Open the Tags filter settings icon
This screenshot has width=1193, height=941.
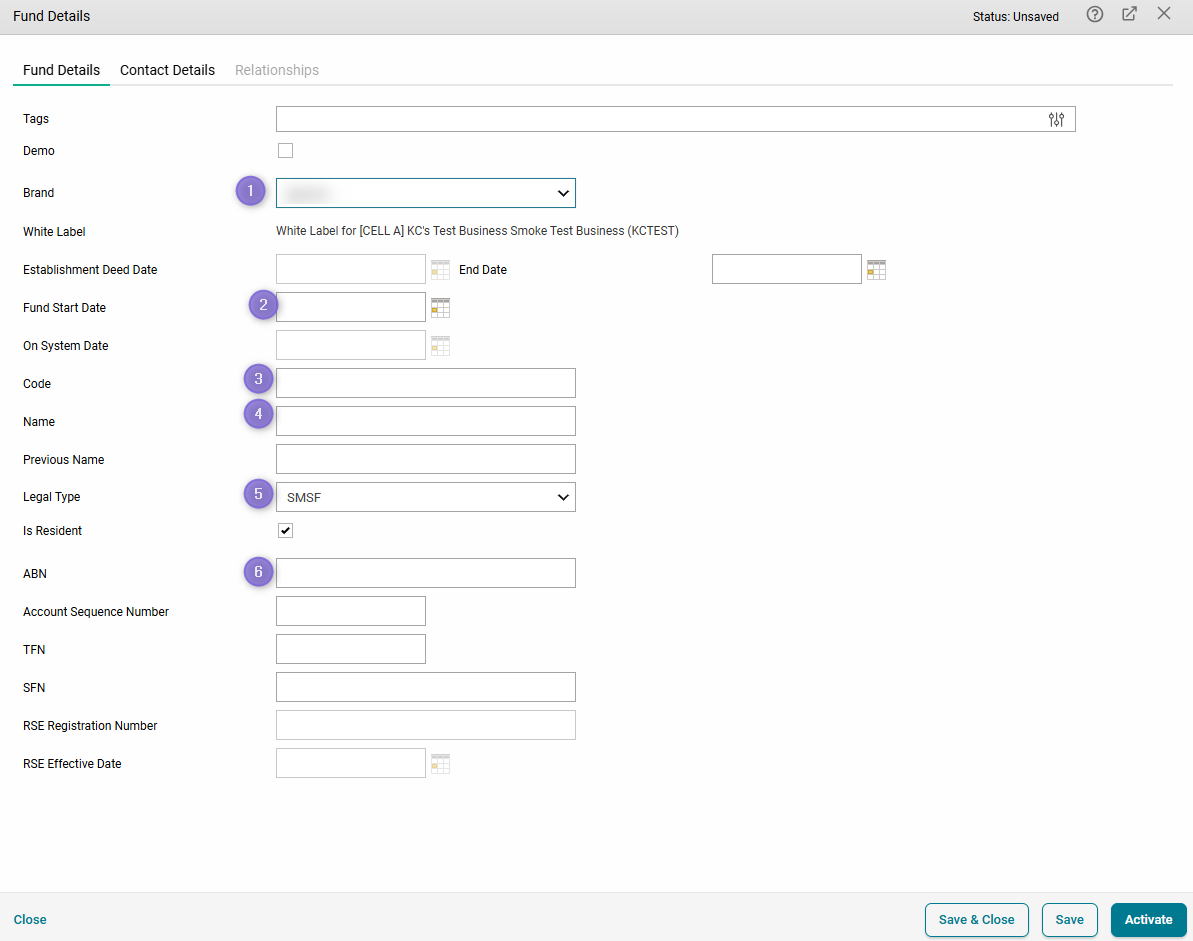coord(1056,119)
